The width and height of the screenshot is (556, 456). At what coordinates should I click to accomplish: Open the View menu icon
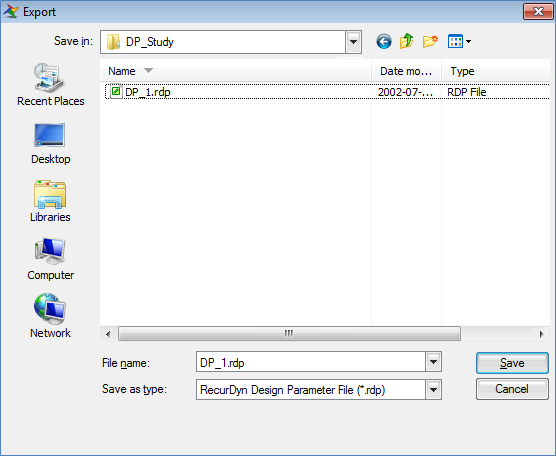pos(455,41)
